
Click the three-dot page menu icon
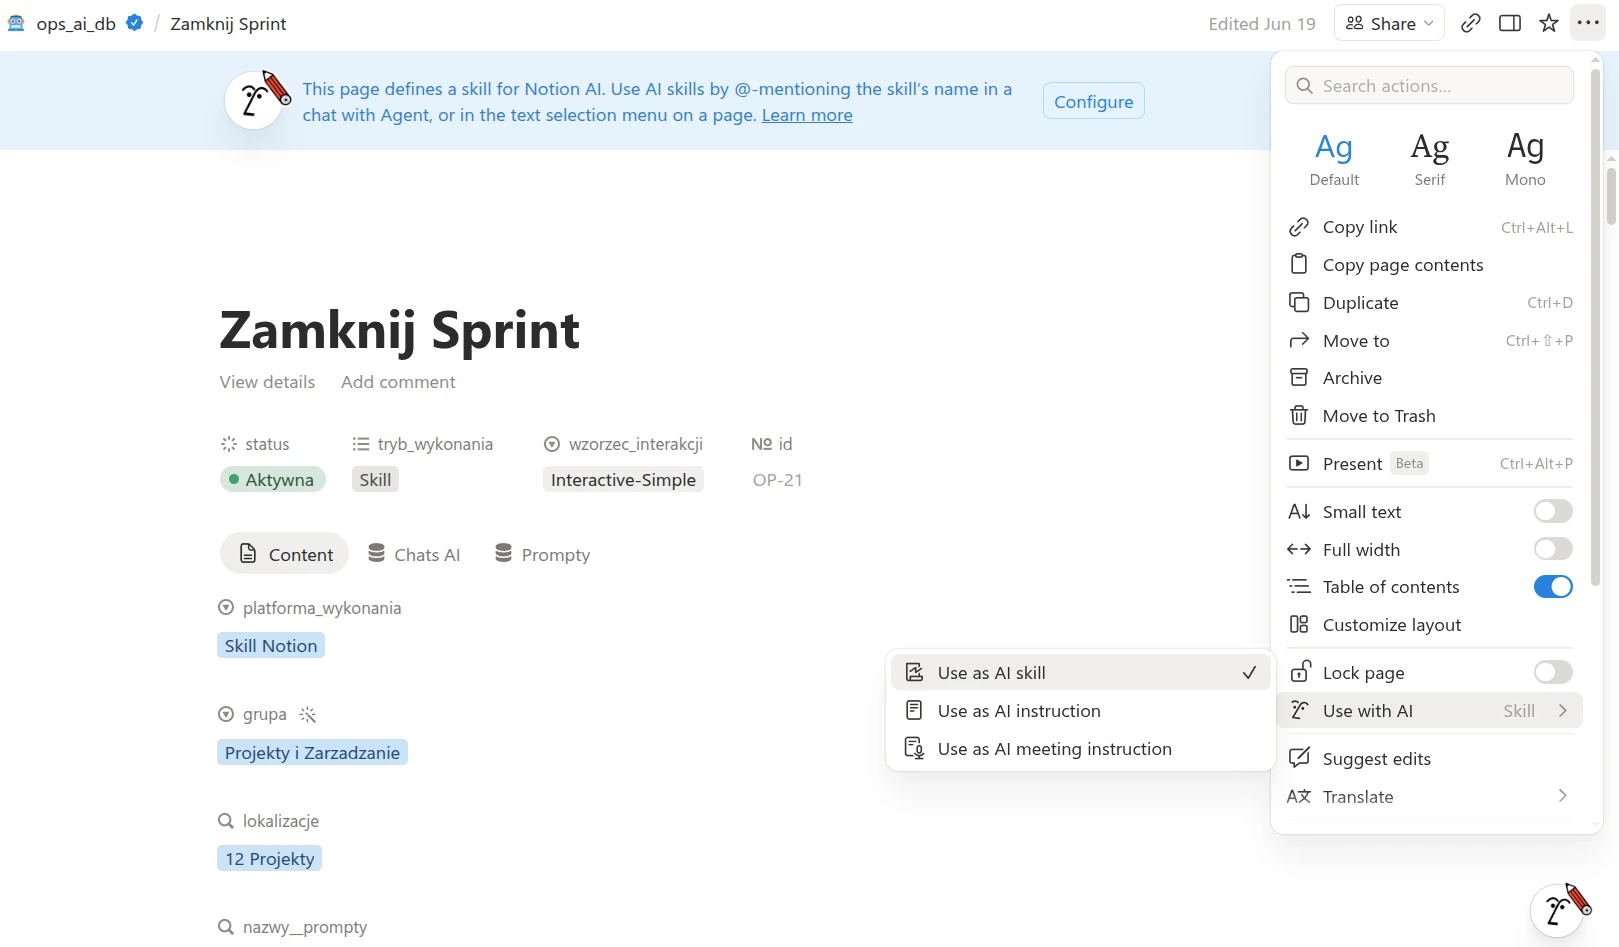[x=1588, y=23]
